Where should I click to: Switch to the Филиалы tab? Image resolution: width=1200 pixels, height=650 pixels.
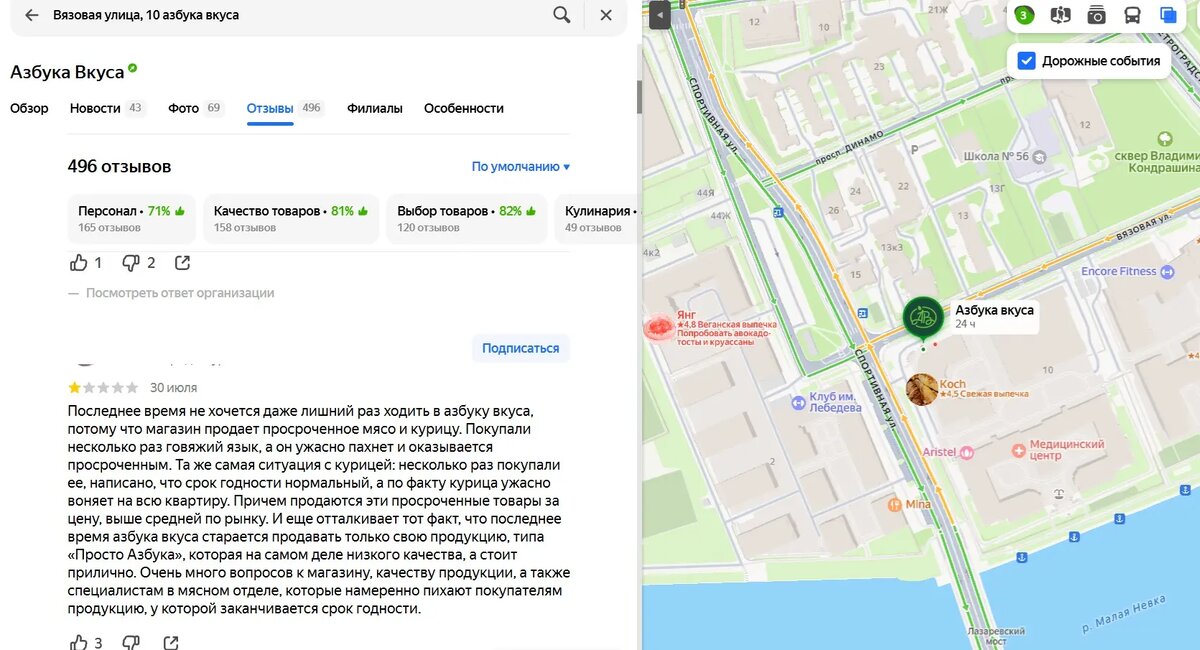point(375,108)
